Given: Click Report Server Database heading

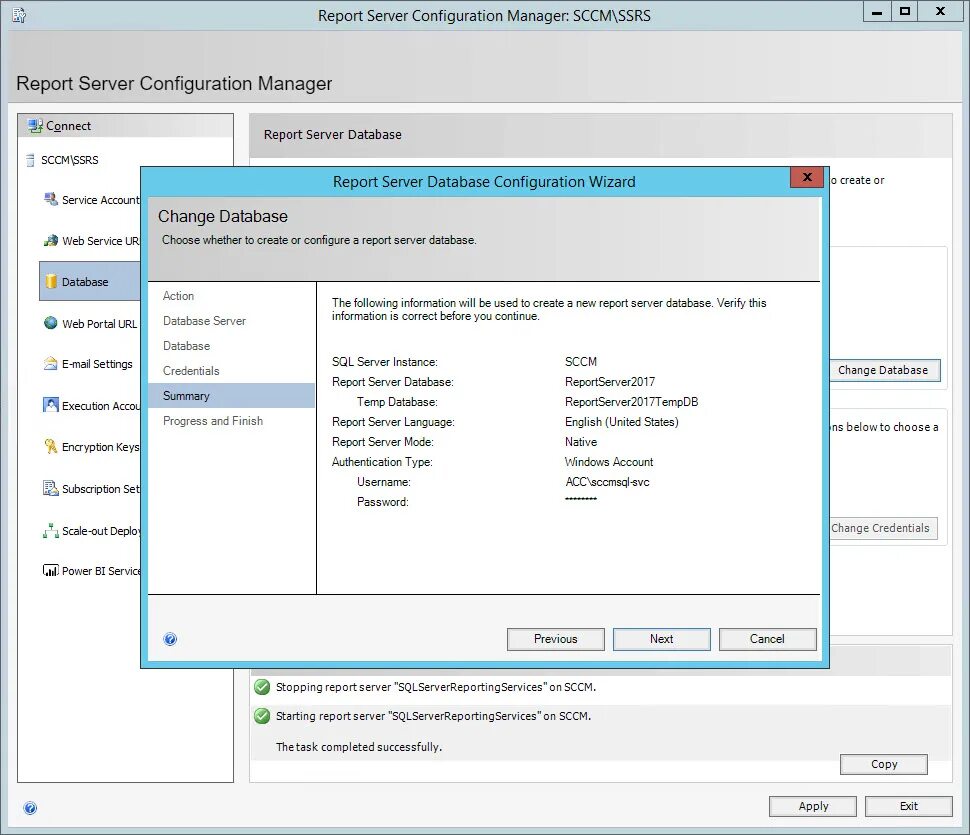Looking at the screenshot, I should [x=332, y=134].
